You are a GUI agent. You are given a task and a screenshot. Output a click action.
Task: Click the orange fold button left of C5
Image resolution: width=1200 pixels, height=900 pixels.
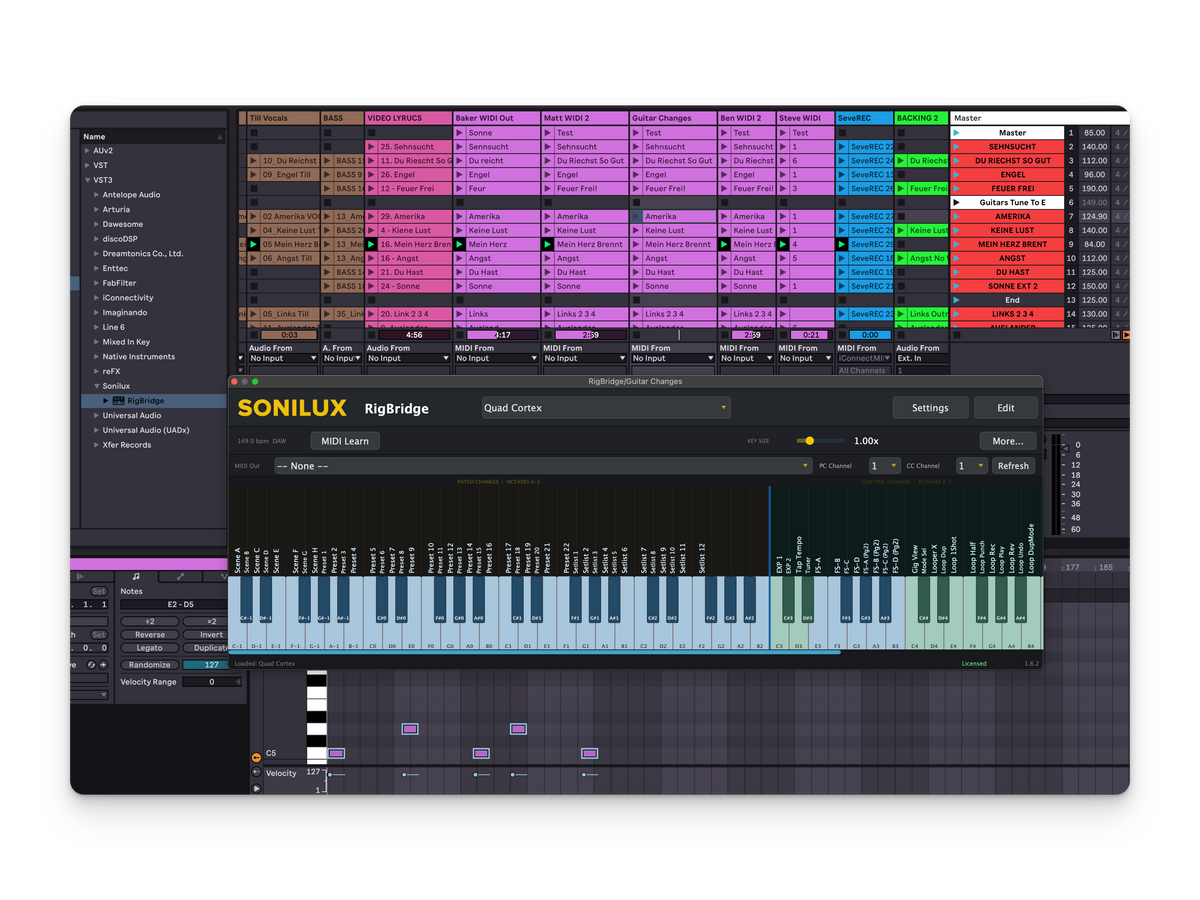tap(256, 758)
